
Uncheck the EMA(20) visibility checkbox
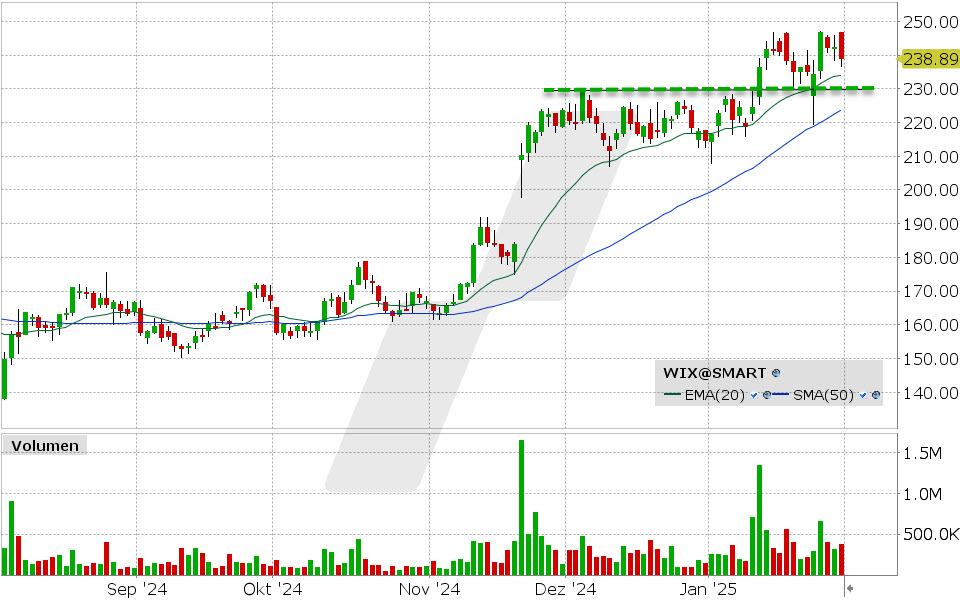pyautogui.click(x=754, y=396)
